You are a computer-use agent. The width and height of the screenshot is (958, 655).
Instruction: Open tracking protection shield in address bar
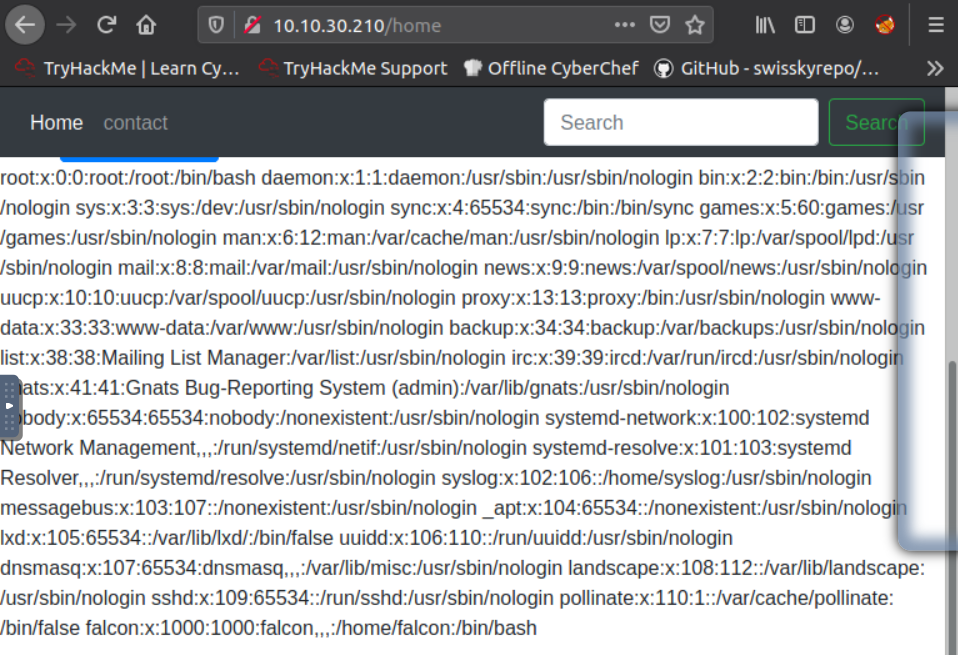[216, 25]
